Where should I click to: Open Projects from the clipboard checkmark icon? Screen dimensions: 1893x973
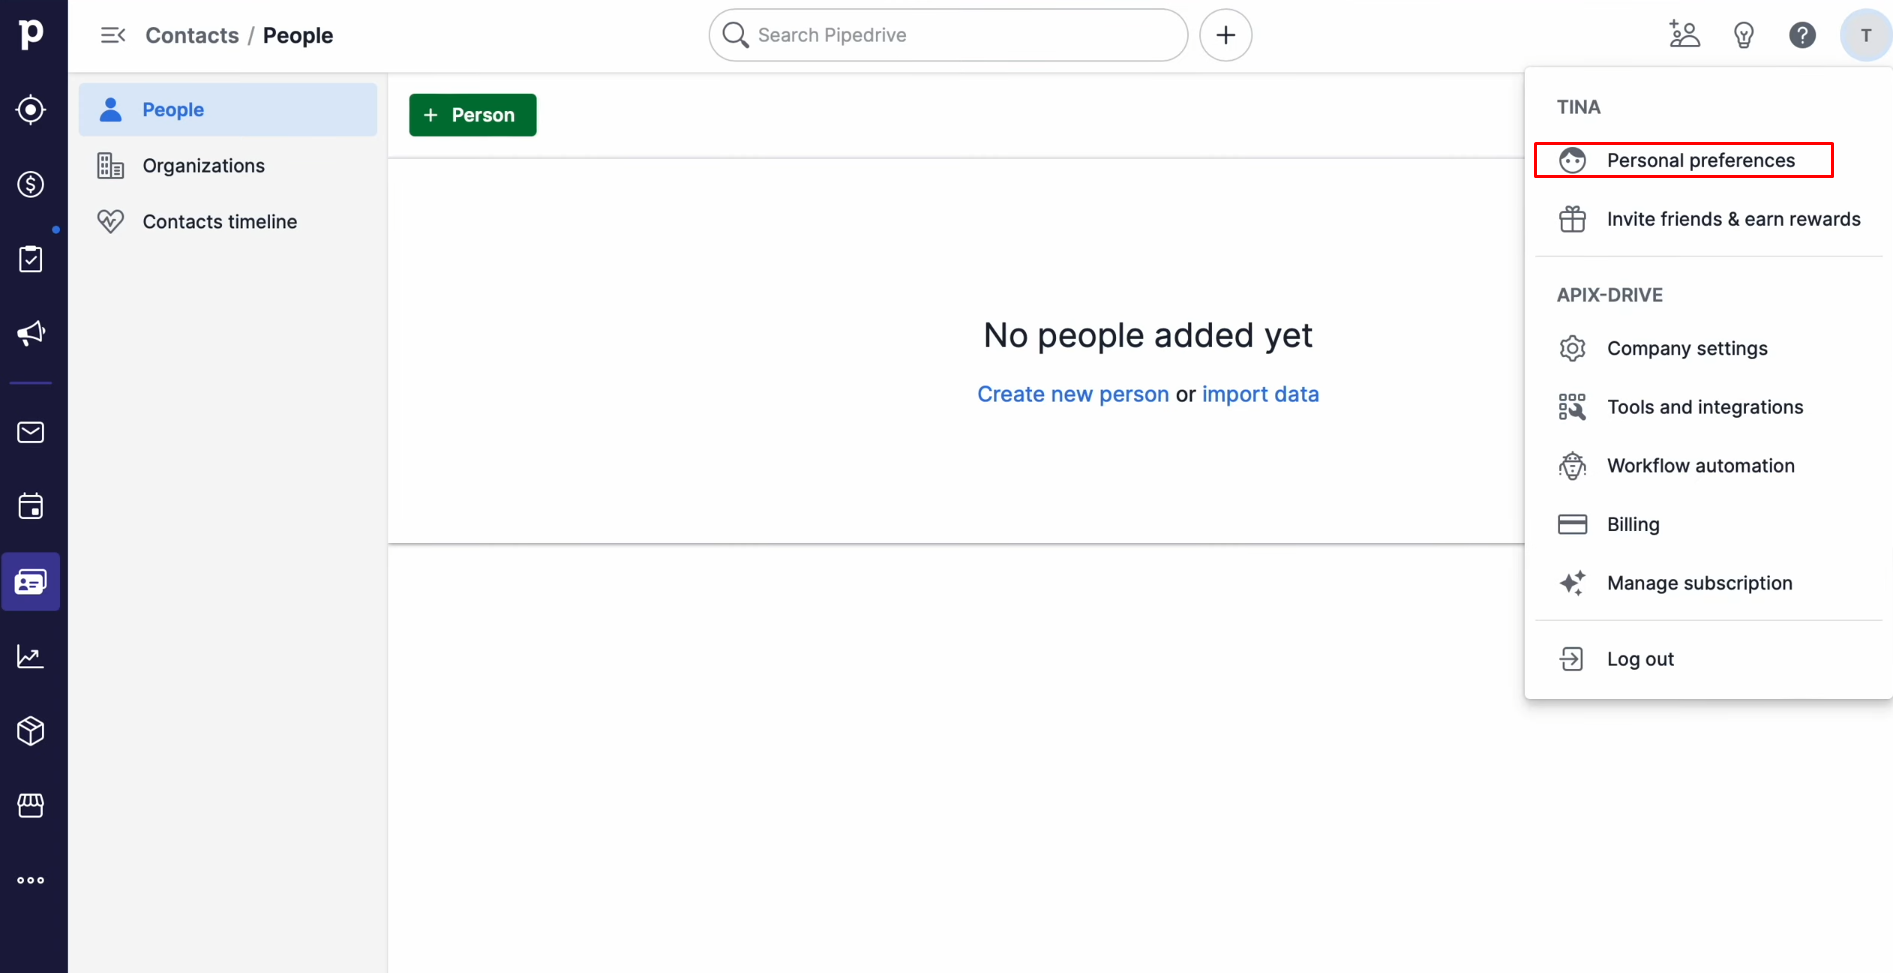point(31,259)
